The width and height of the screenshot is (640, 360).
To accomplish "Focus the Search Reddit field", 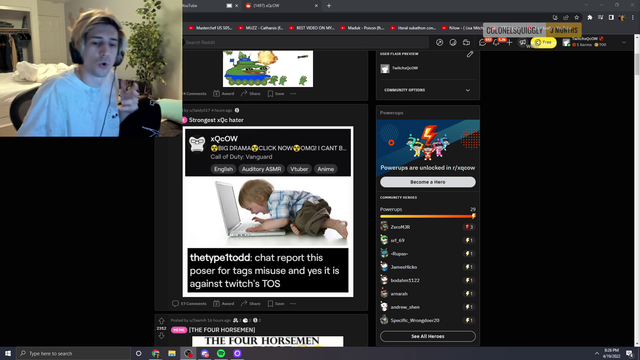I will click(x=305, y=42).
